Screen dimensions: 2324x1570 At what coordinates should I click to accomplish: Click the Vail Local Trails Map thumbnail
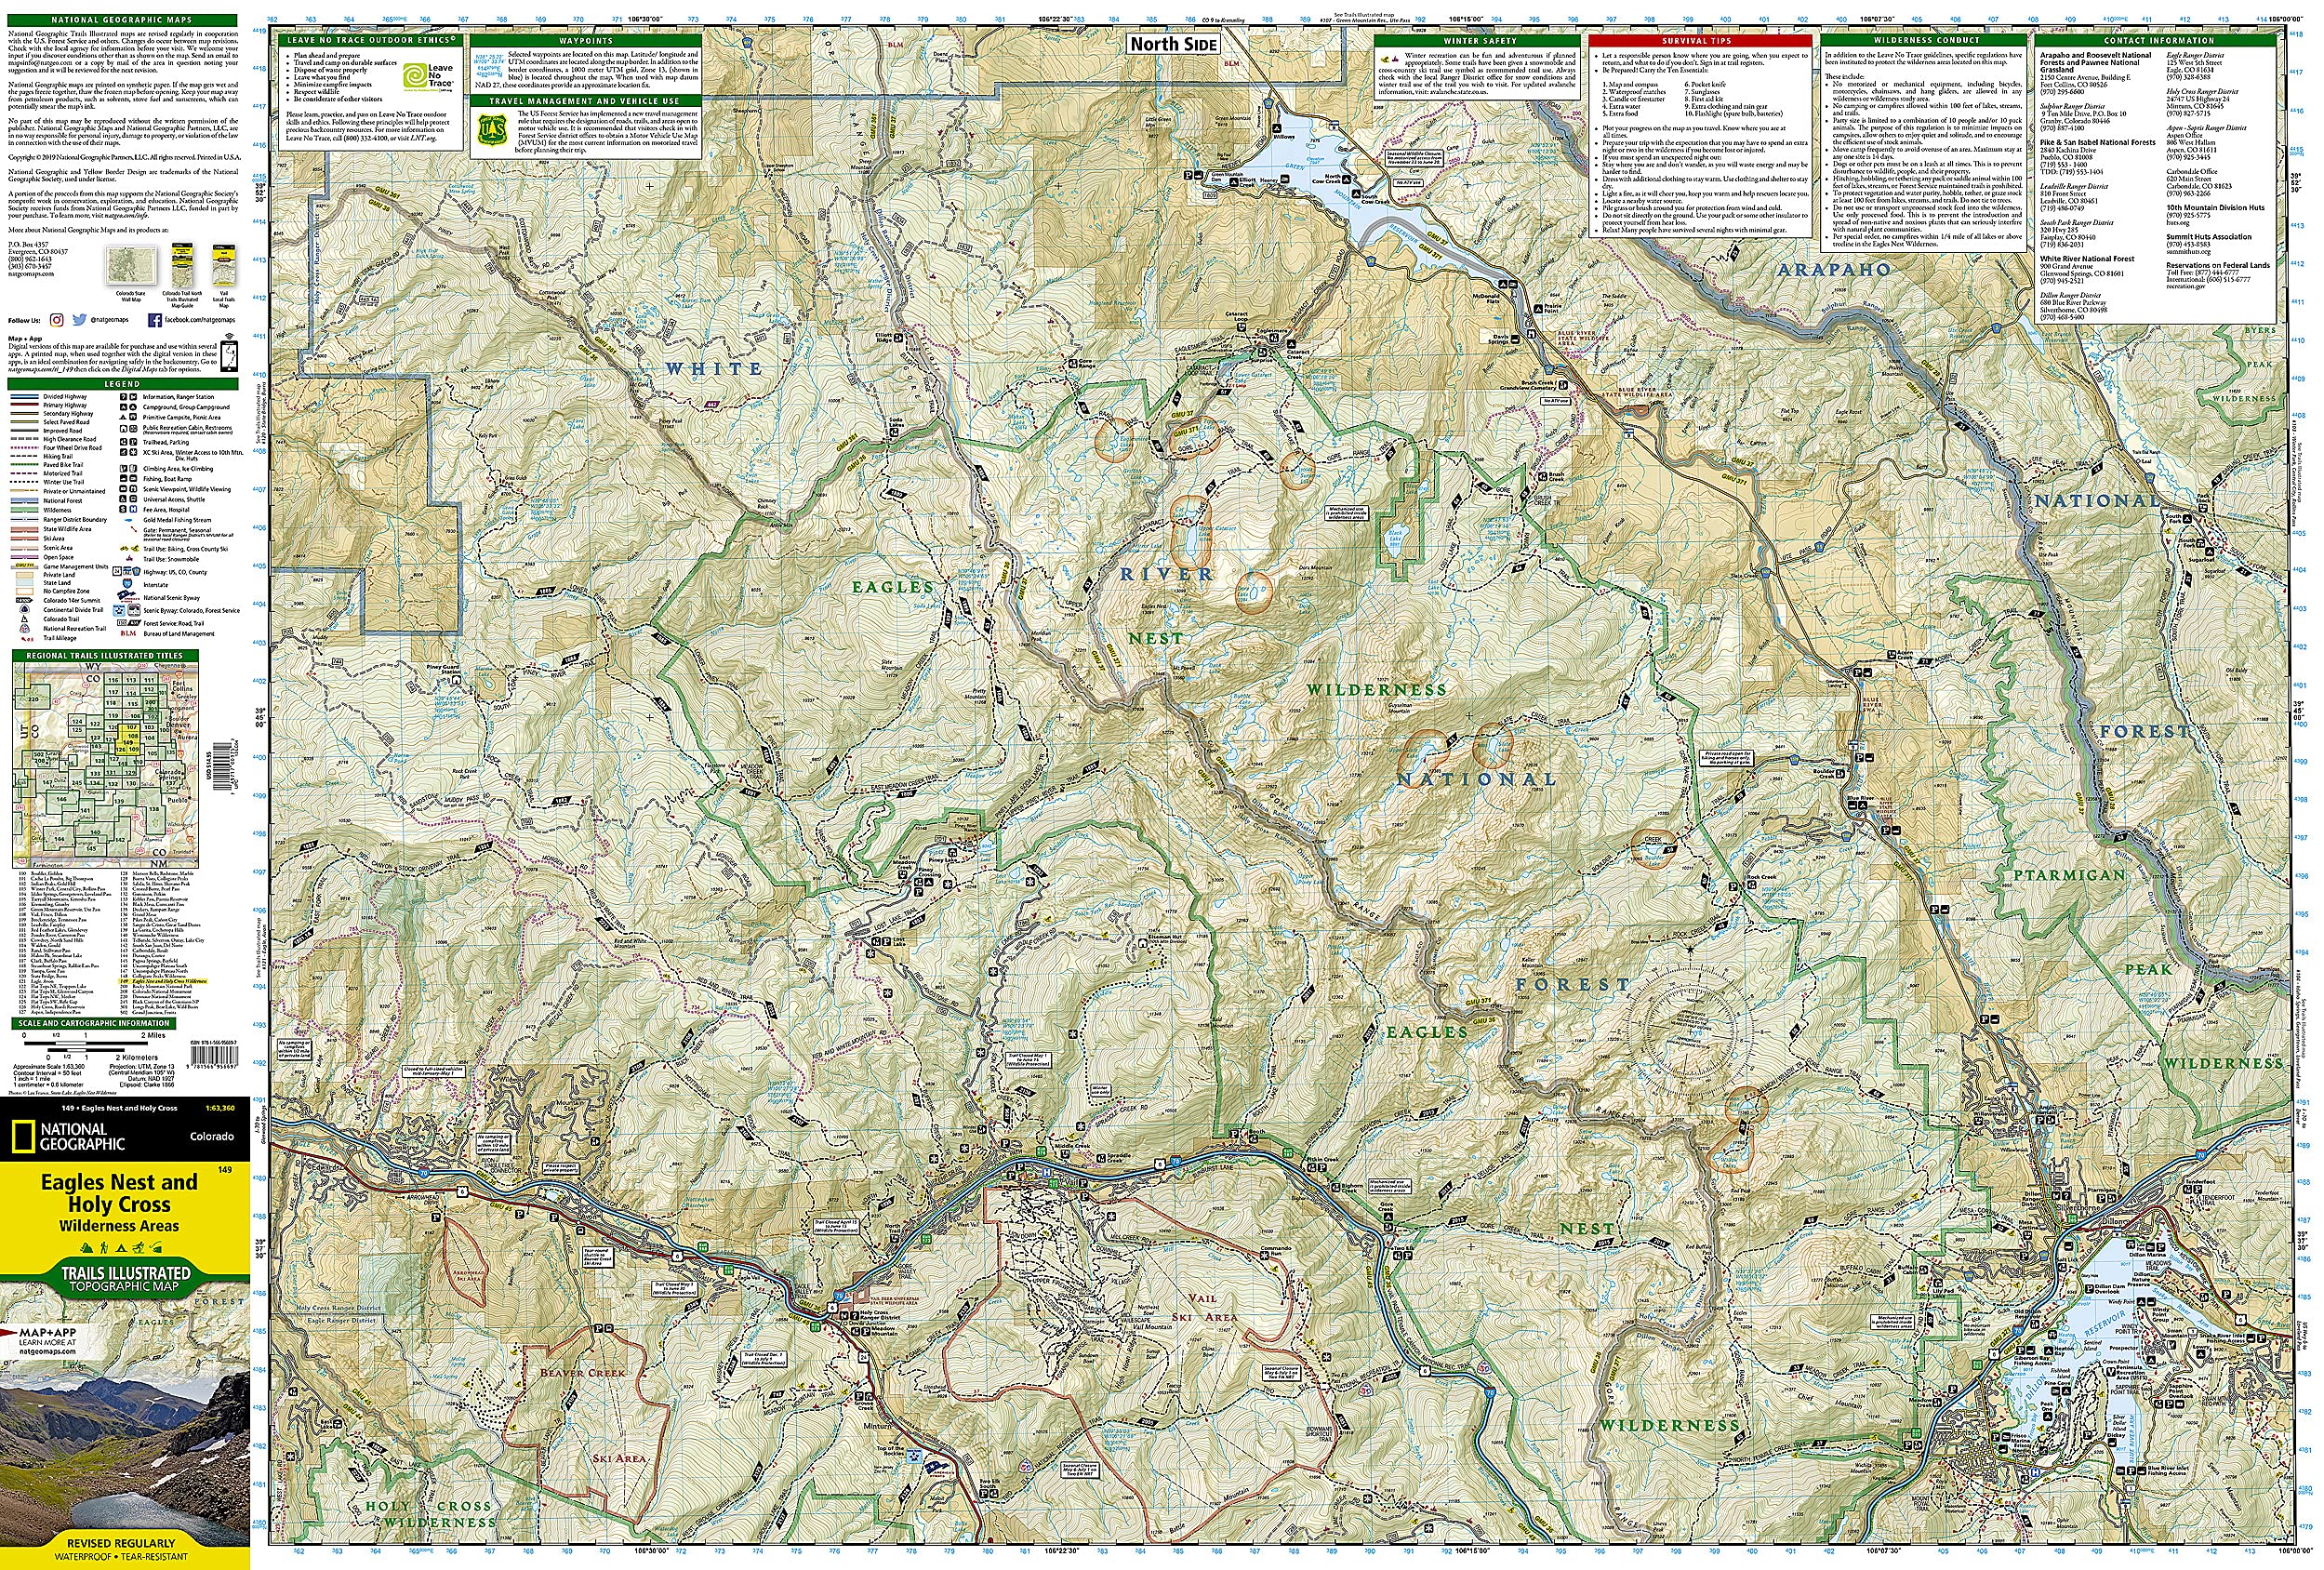[225, 265]
